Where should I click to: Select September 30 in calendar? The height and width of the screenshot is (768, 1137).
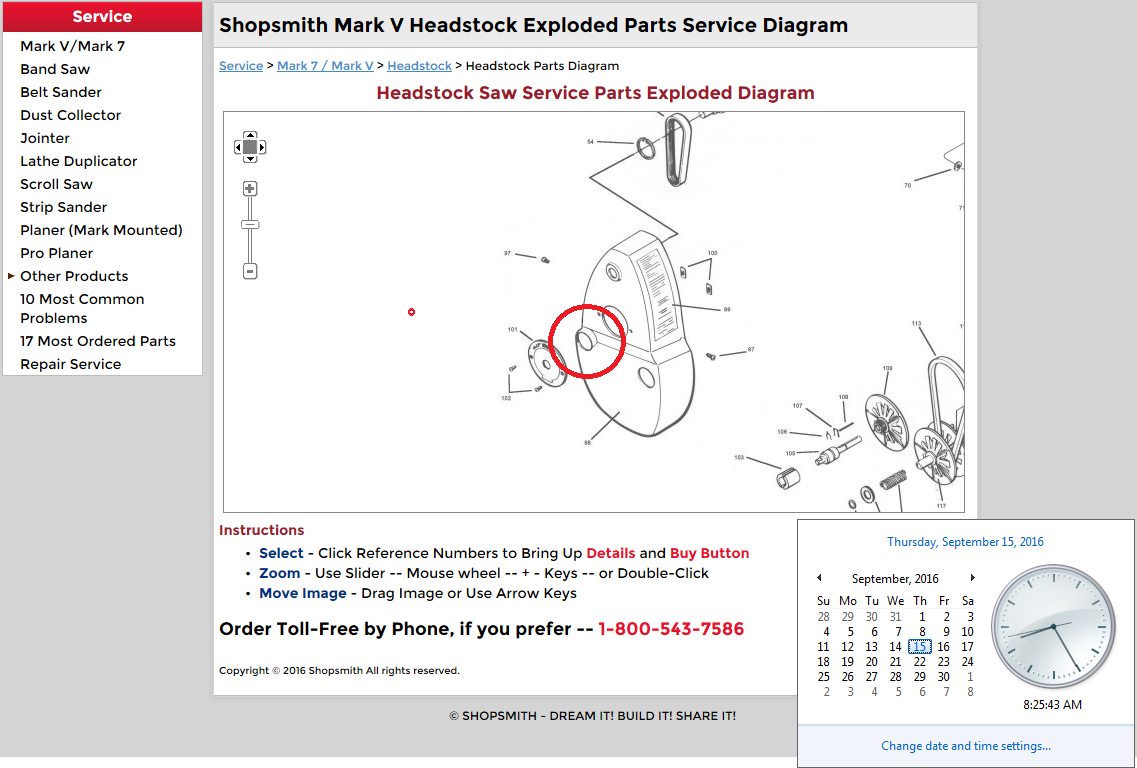point(943,677)
